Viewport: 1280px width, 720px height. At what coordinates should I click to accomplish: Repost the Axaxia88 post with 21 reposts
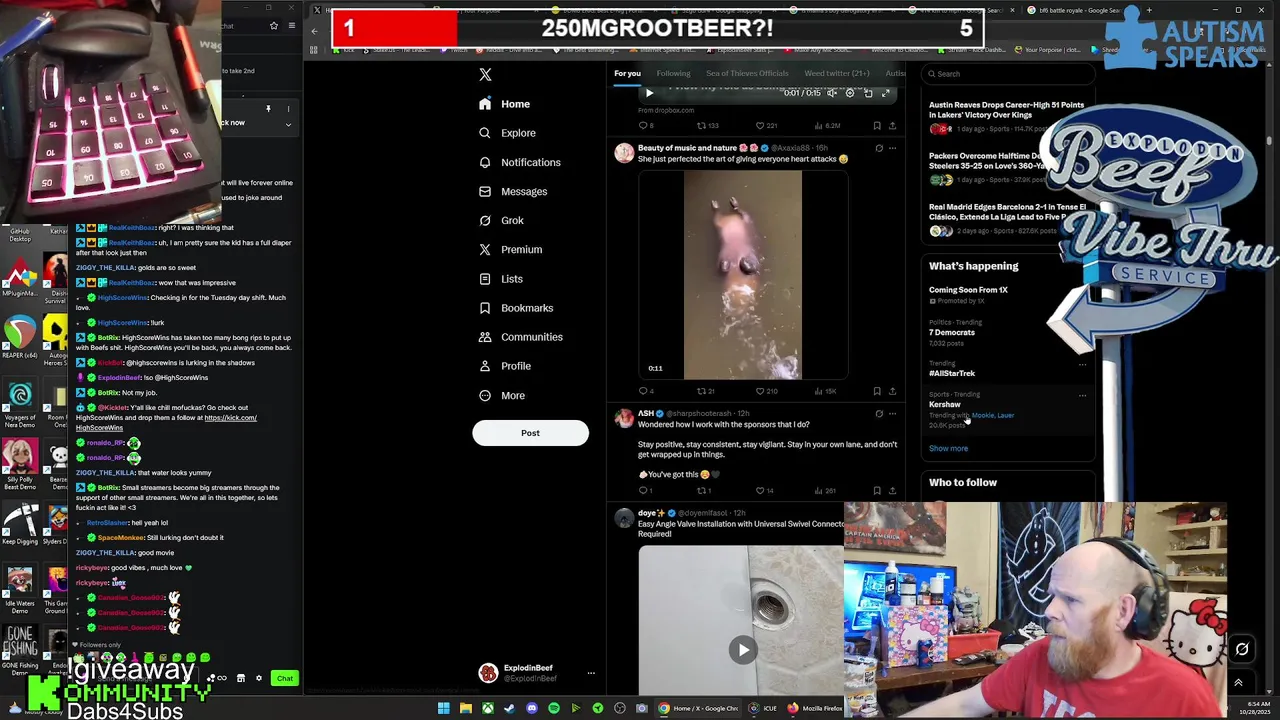point(706,391)
